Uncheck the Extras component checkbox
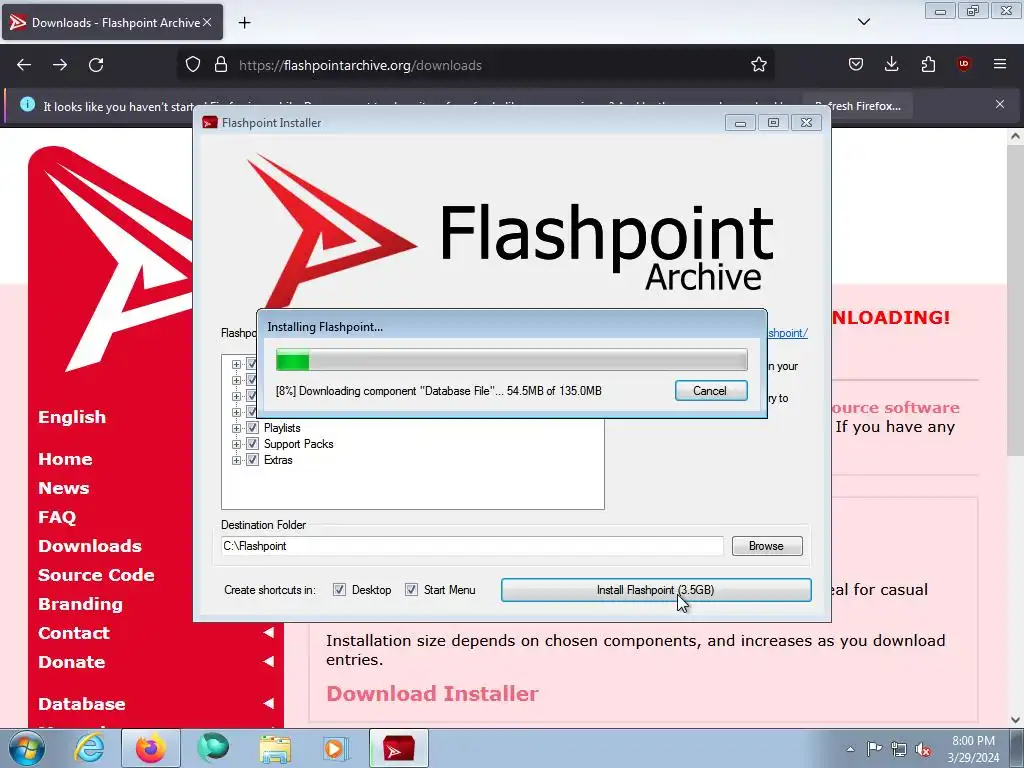Viewport: 1024px width, 768px height. tap(252, 460)
